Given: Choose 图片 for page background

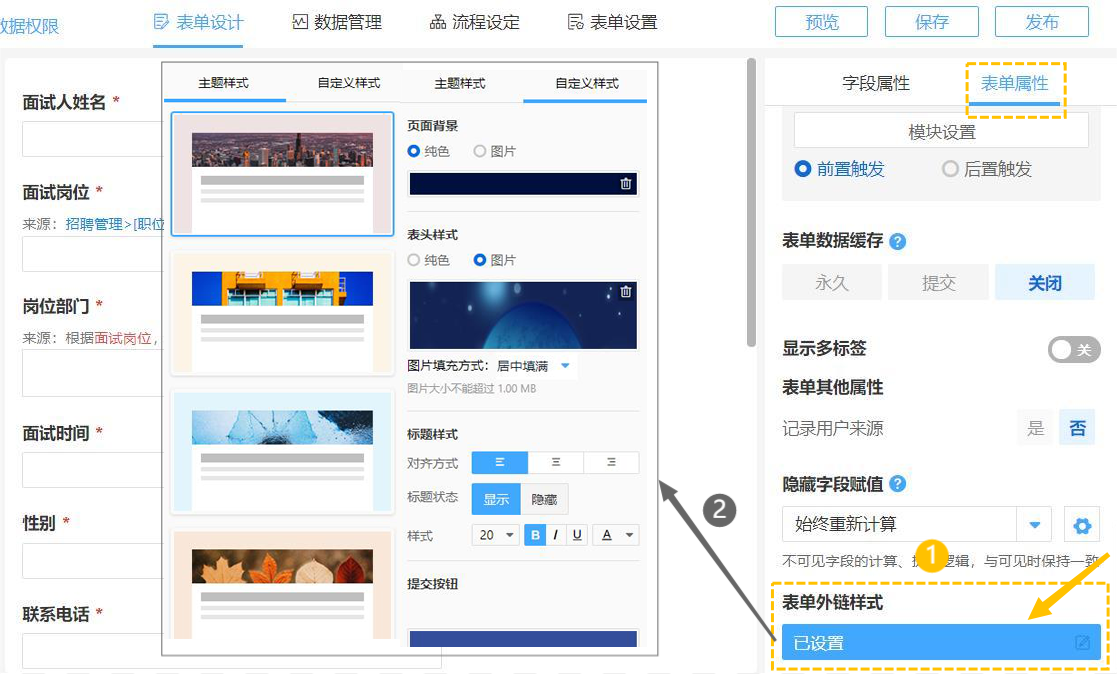Looking at the screenshot, I should click(x=480, y=151).
